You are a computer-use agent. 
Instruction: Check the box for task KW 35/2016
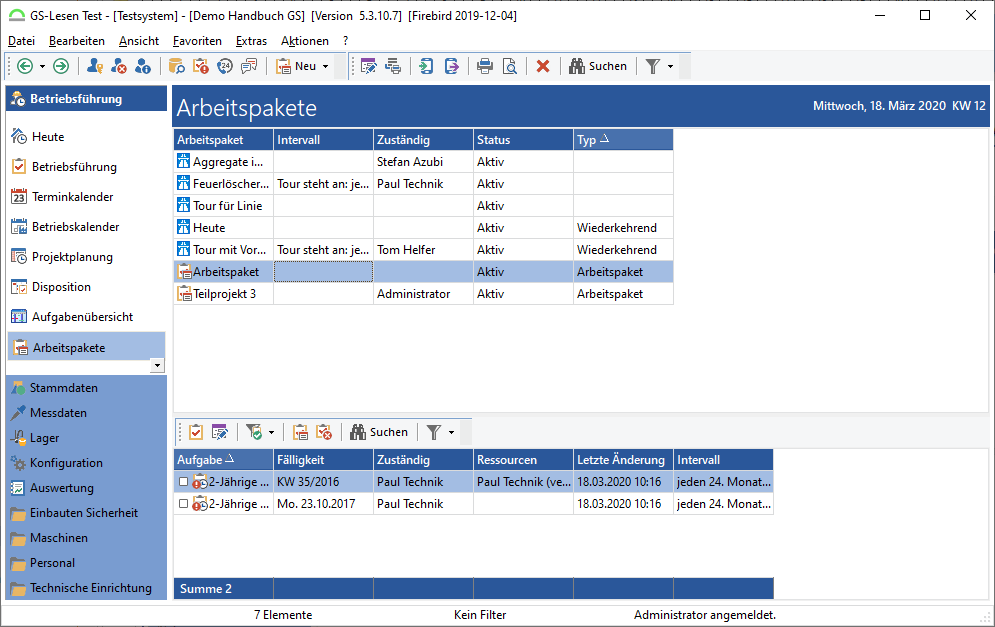(183, 482)
